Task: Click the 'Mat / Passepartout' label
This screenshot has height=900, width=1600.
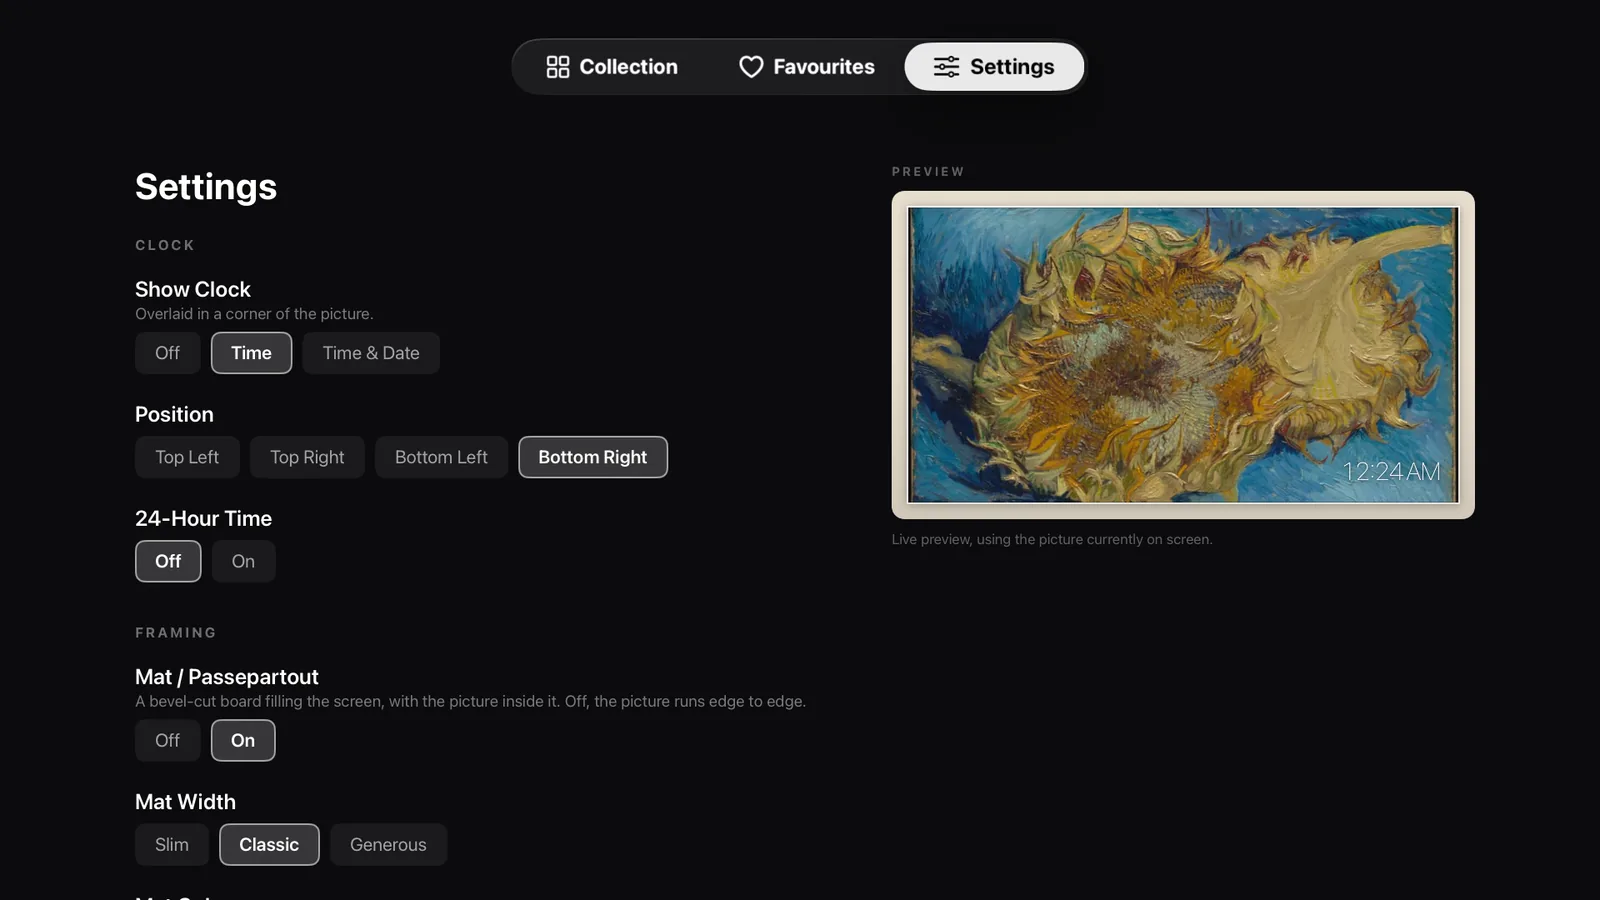Action: pos(227,677)
